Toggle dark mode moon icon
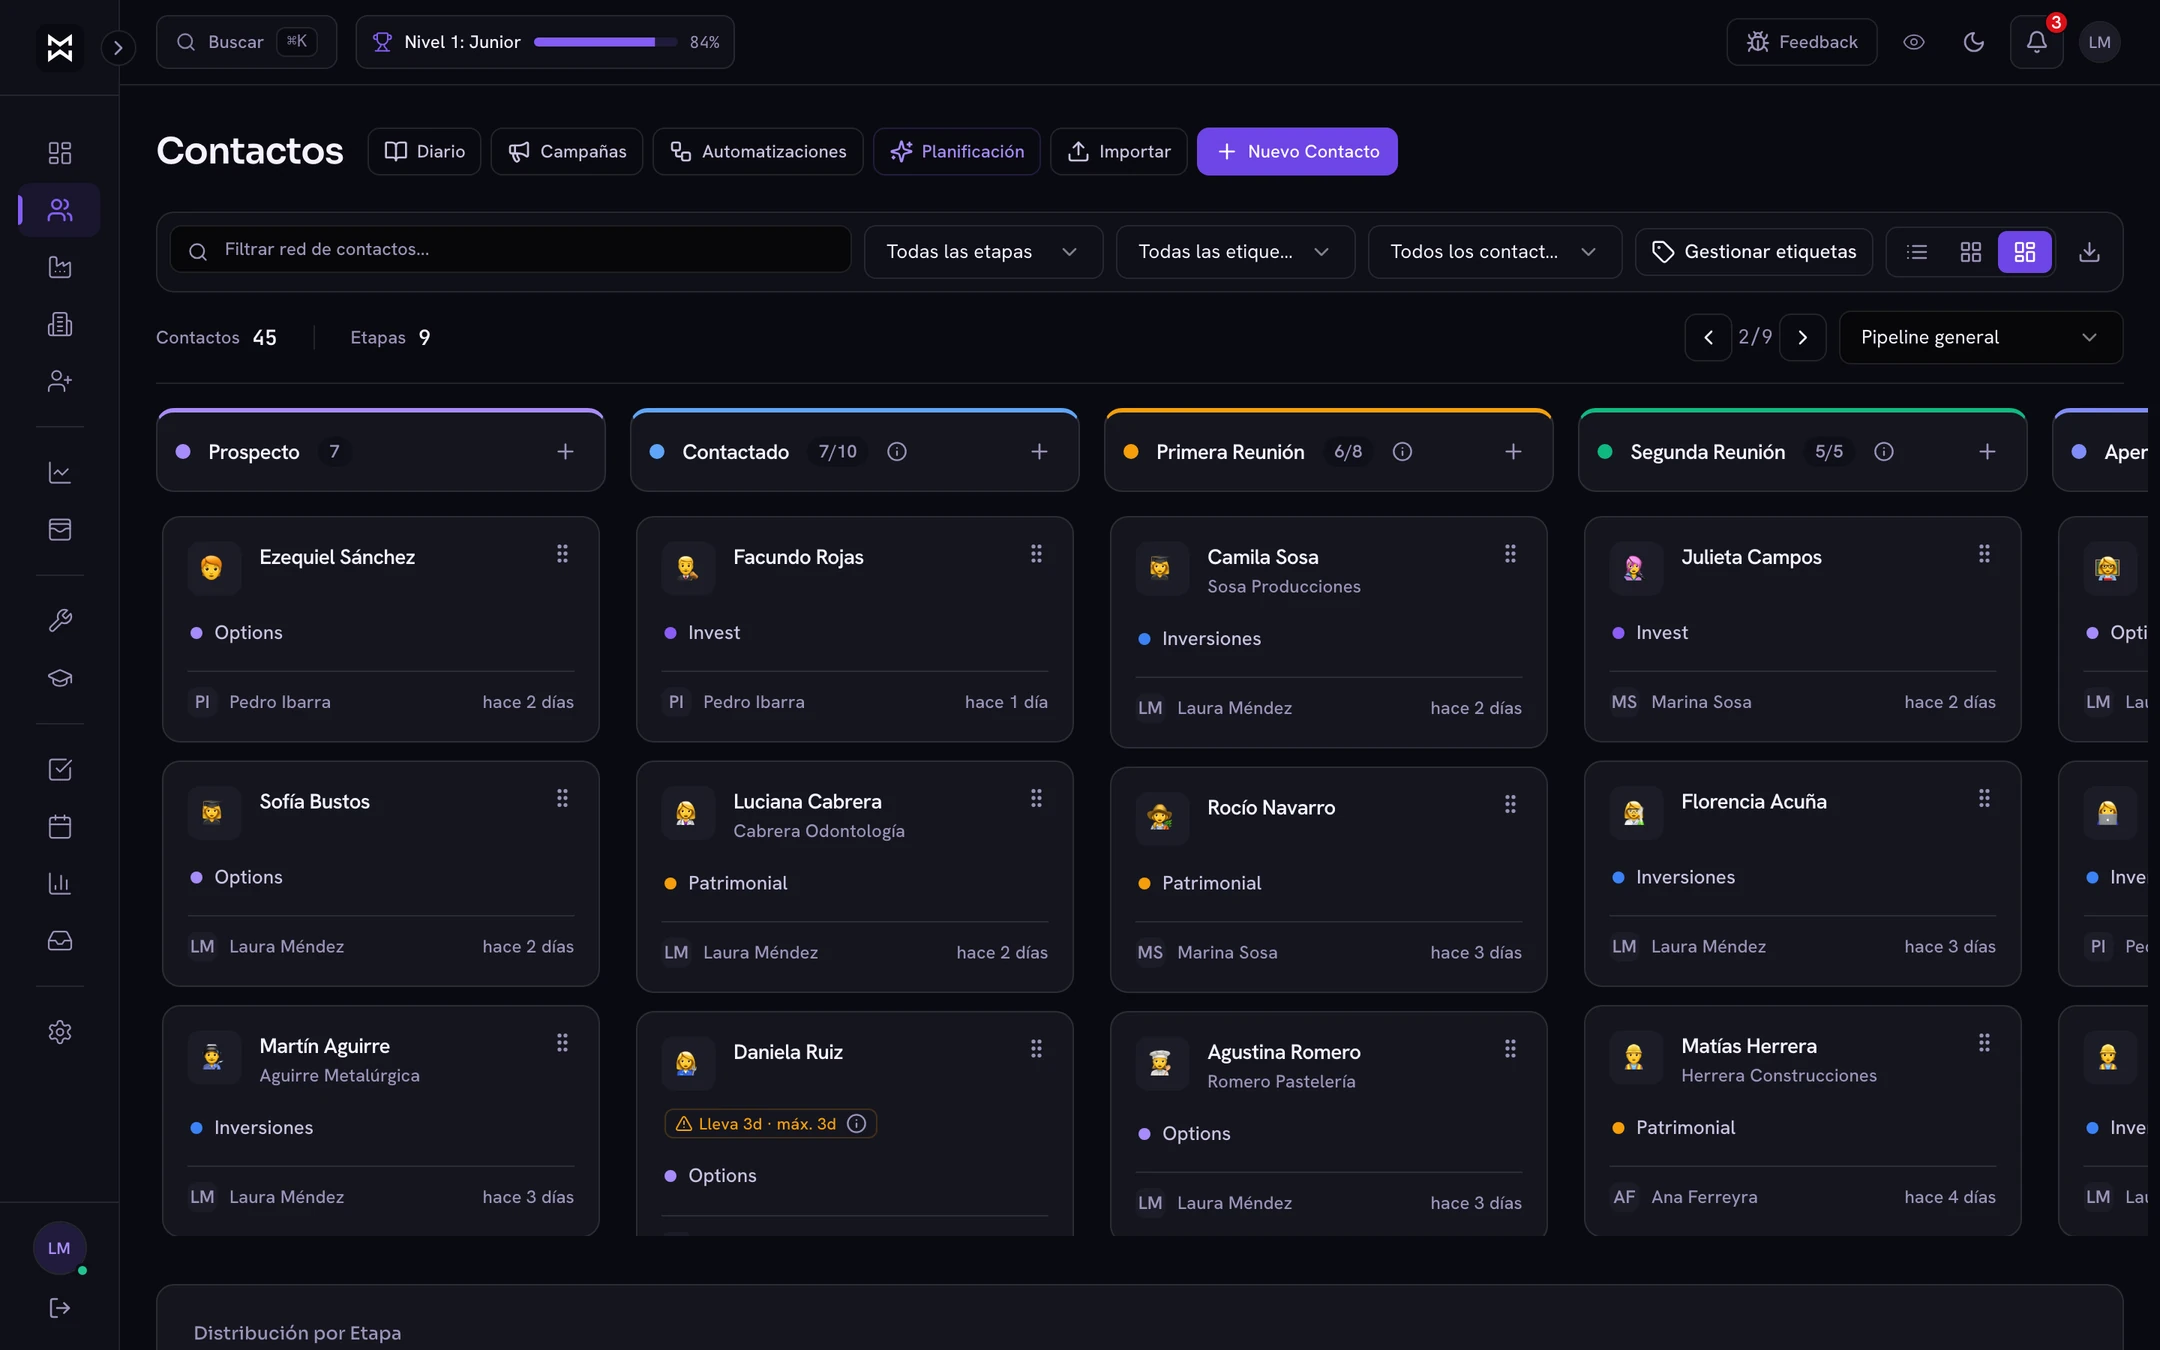 tap(1974, 42)
